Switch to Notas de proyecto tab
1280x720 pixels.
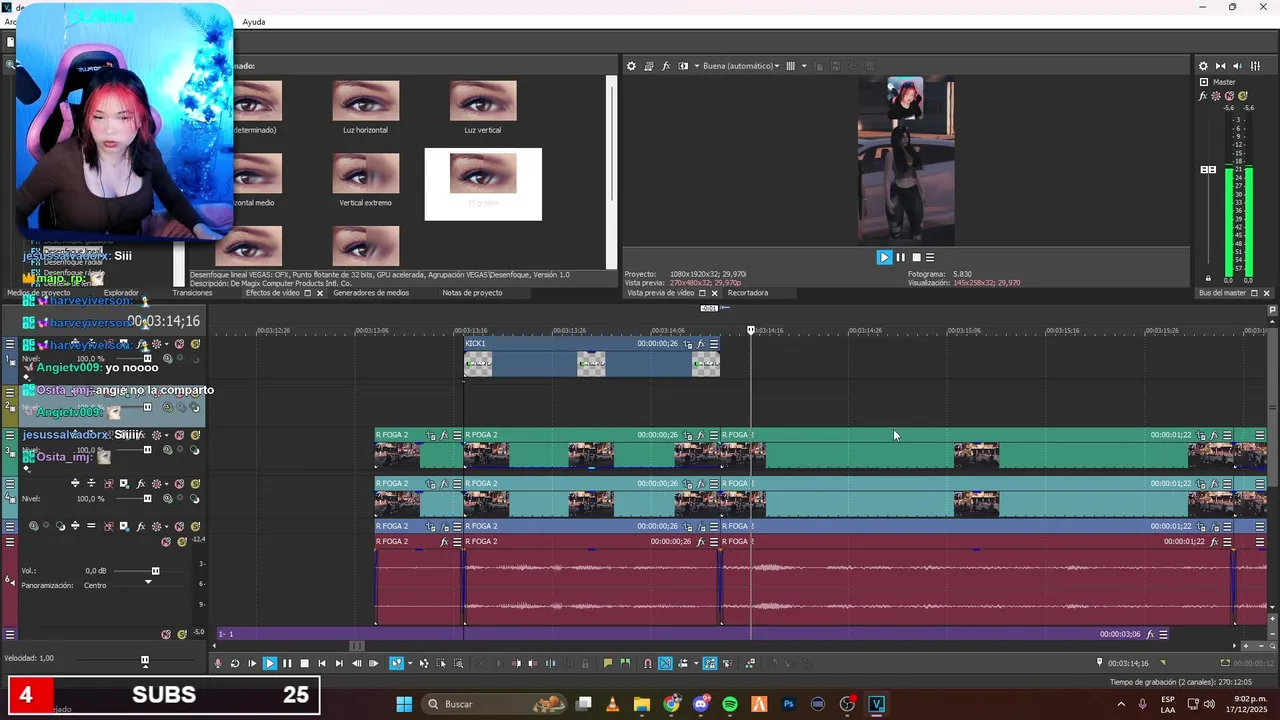(472, 293)
